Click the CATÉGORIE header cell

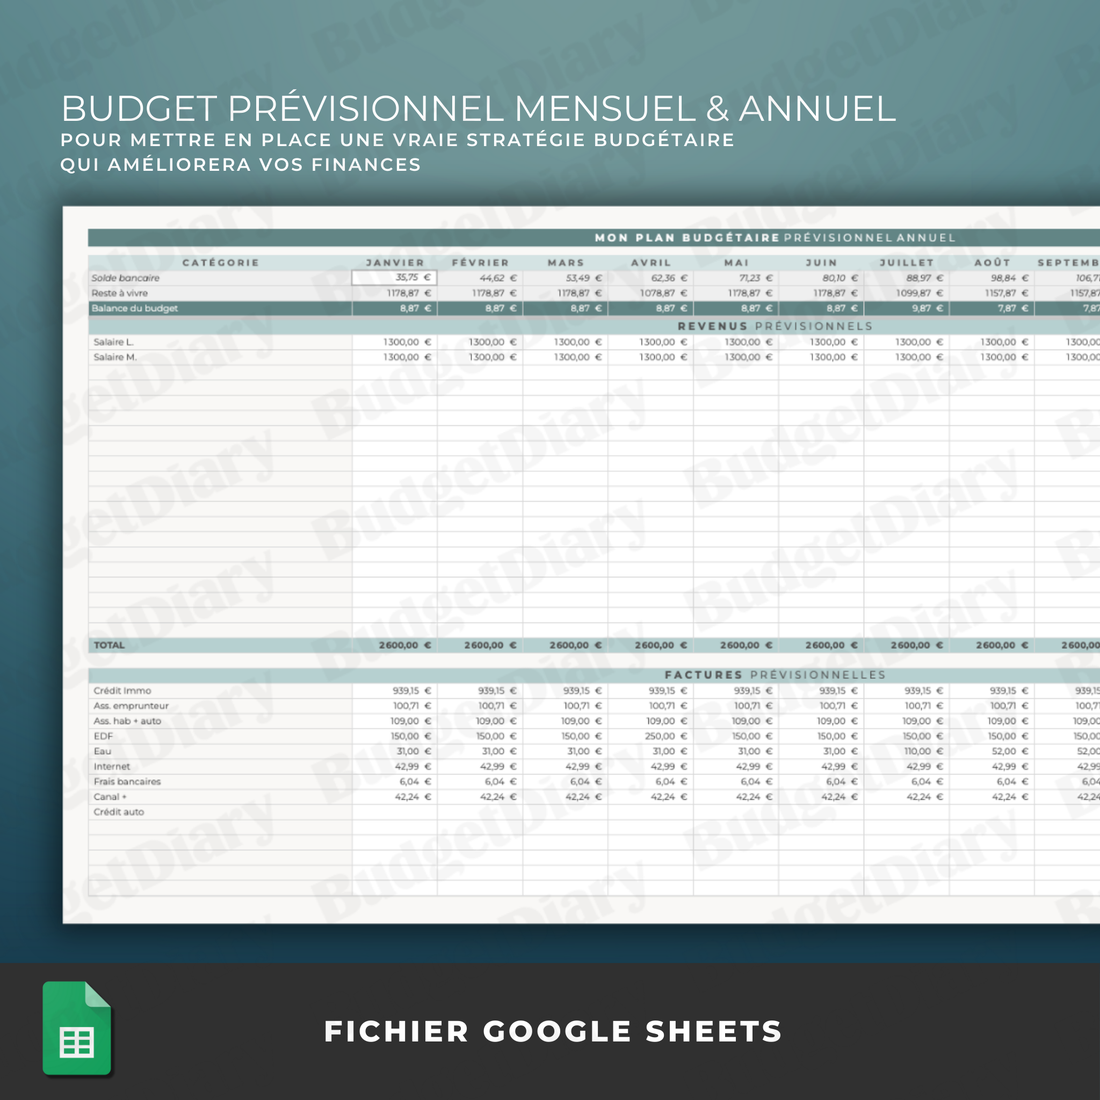222,262
